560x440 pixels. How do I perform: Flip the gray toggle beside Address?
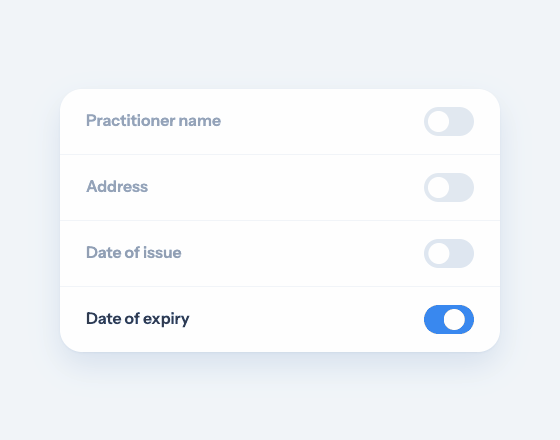click(x=449, y=188)
